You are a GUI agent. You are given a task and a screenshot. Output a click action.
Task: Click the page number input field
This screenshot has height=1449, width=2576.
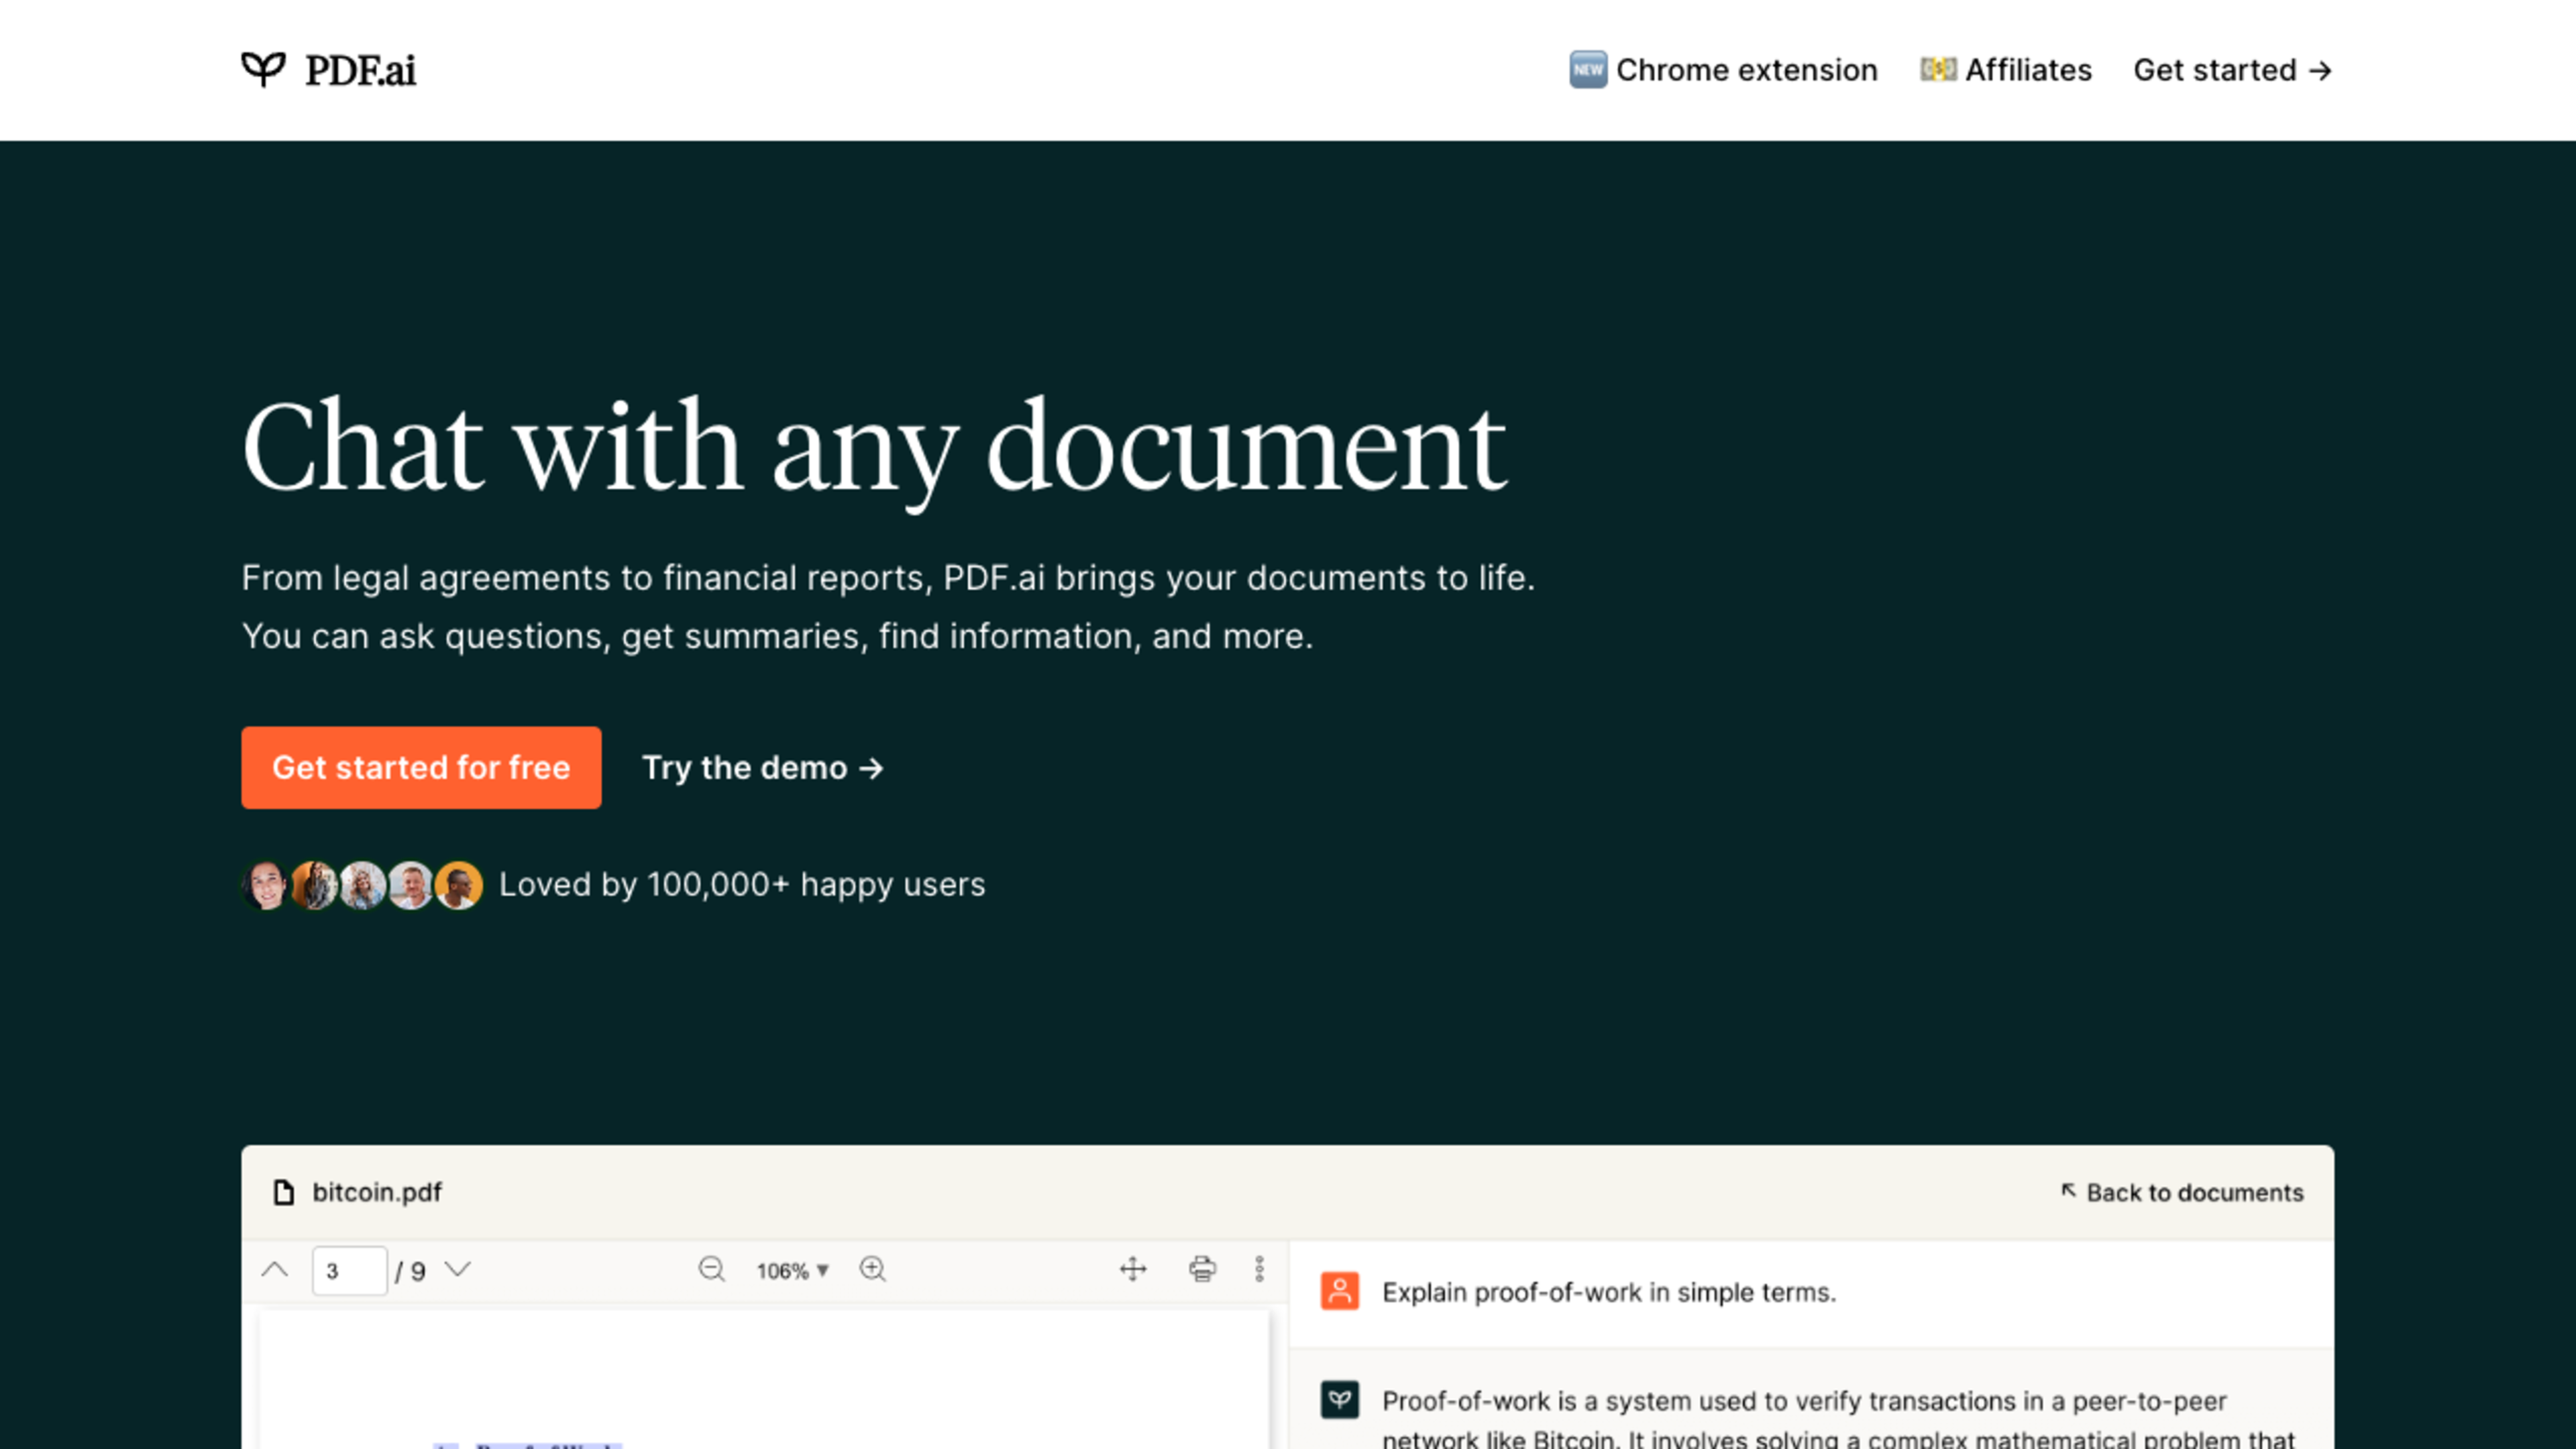[x=349, y=1271]
